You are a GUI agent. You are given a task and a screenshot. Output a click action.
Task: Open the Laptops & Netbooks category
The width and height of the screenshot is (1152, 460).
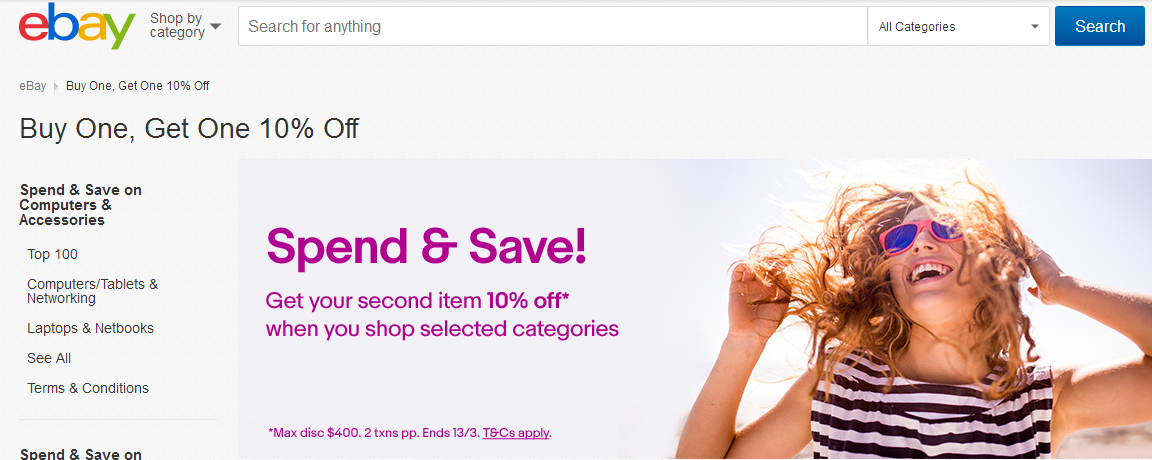(x=90, y=328)
